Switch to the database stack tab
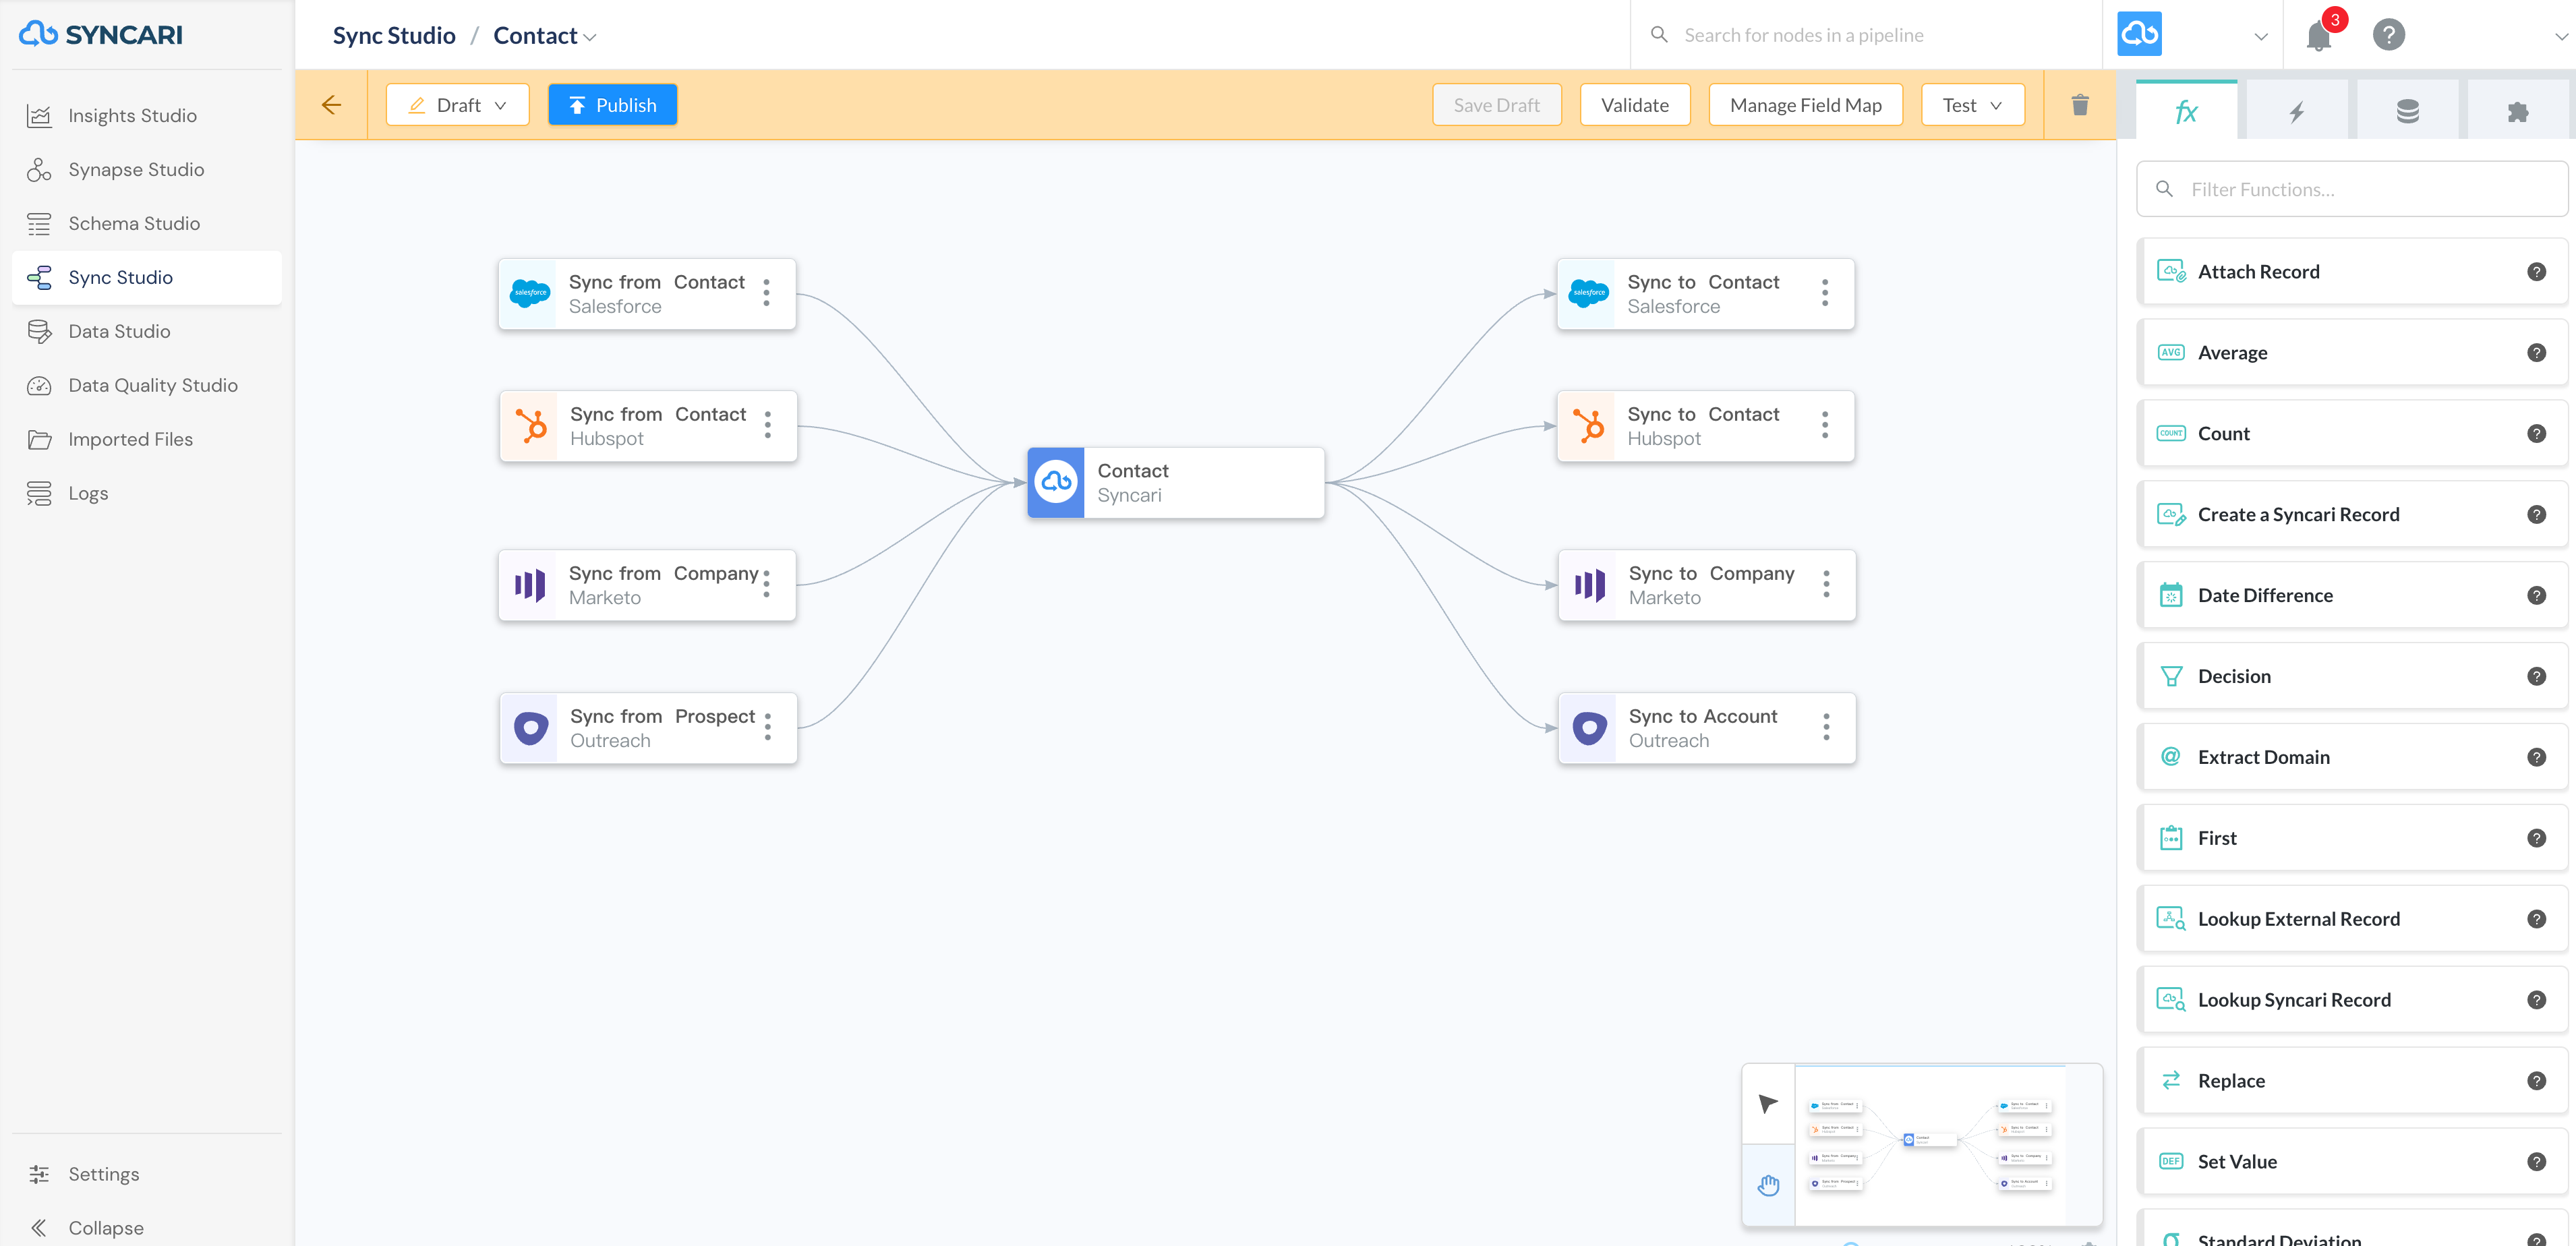The height and width of the screenshot is (1246, 2576). point(2408,111)
